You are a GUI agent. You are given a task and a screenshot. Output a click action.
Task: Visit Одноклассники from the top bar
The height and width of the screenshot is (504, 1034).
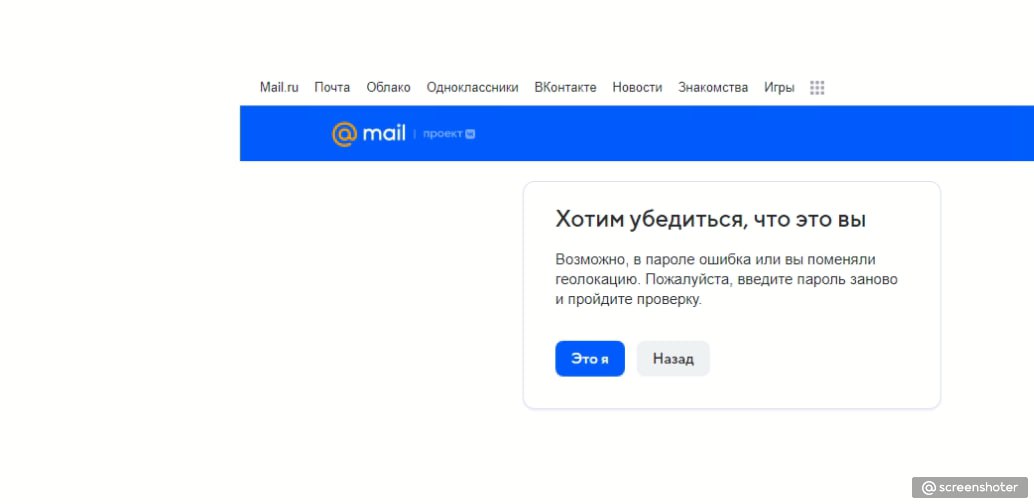[x=472, y=87]
